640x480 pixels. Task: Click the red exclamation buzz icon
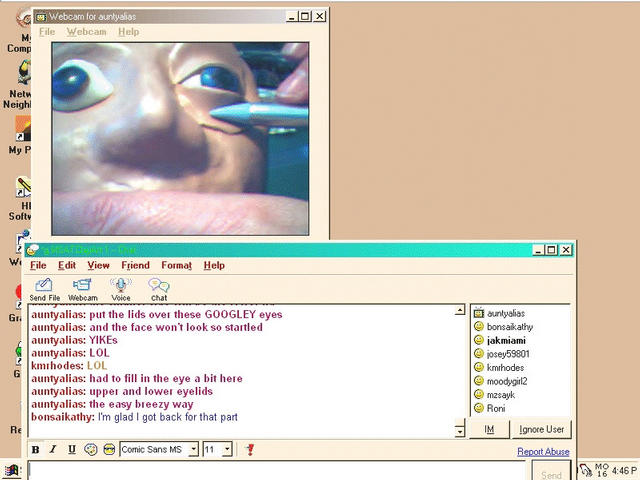[x=250, y=449]
